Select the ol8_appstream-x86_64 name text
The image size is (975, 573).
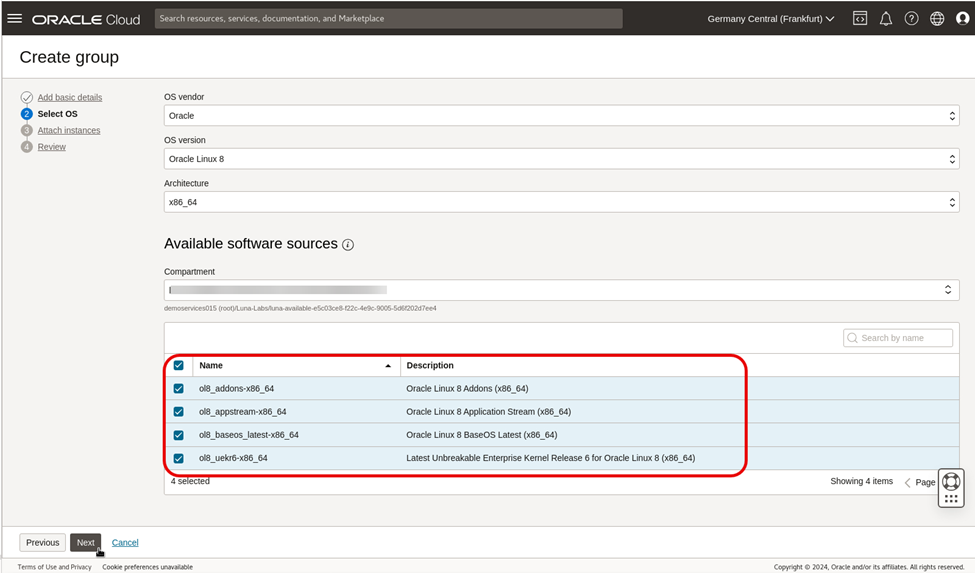click(x=243, y=411)
